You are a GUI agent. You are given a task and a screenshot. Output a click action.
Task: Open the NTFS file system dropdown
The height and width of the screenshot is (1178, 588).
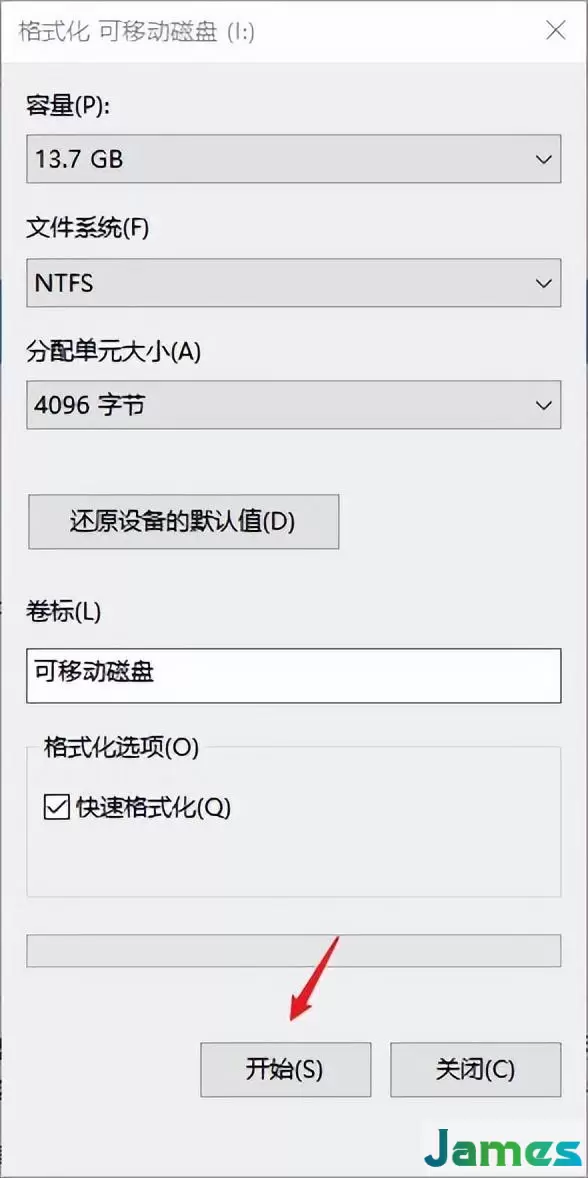pyautogui.click(x=294, y=282)
